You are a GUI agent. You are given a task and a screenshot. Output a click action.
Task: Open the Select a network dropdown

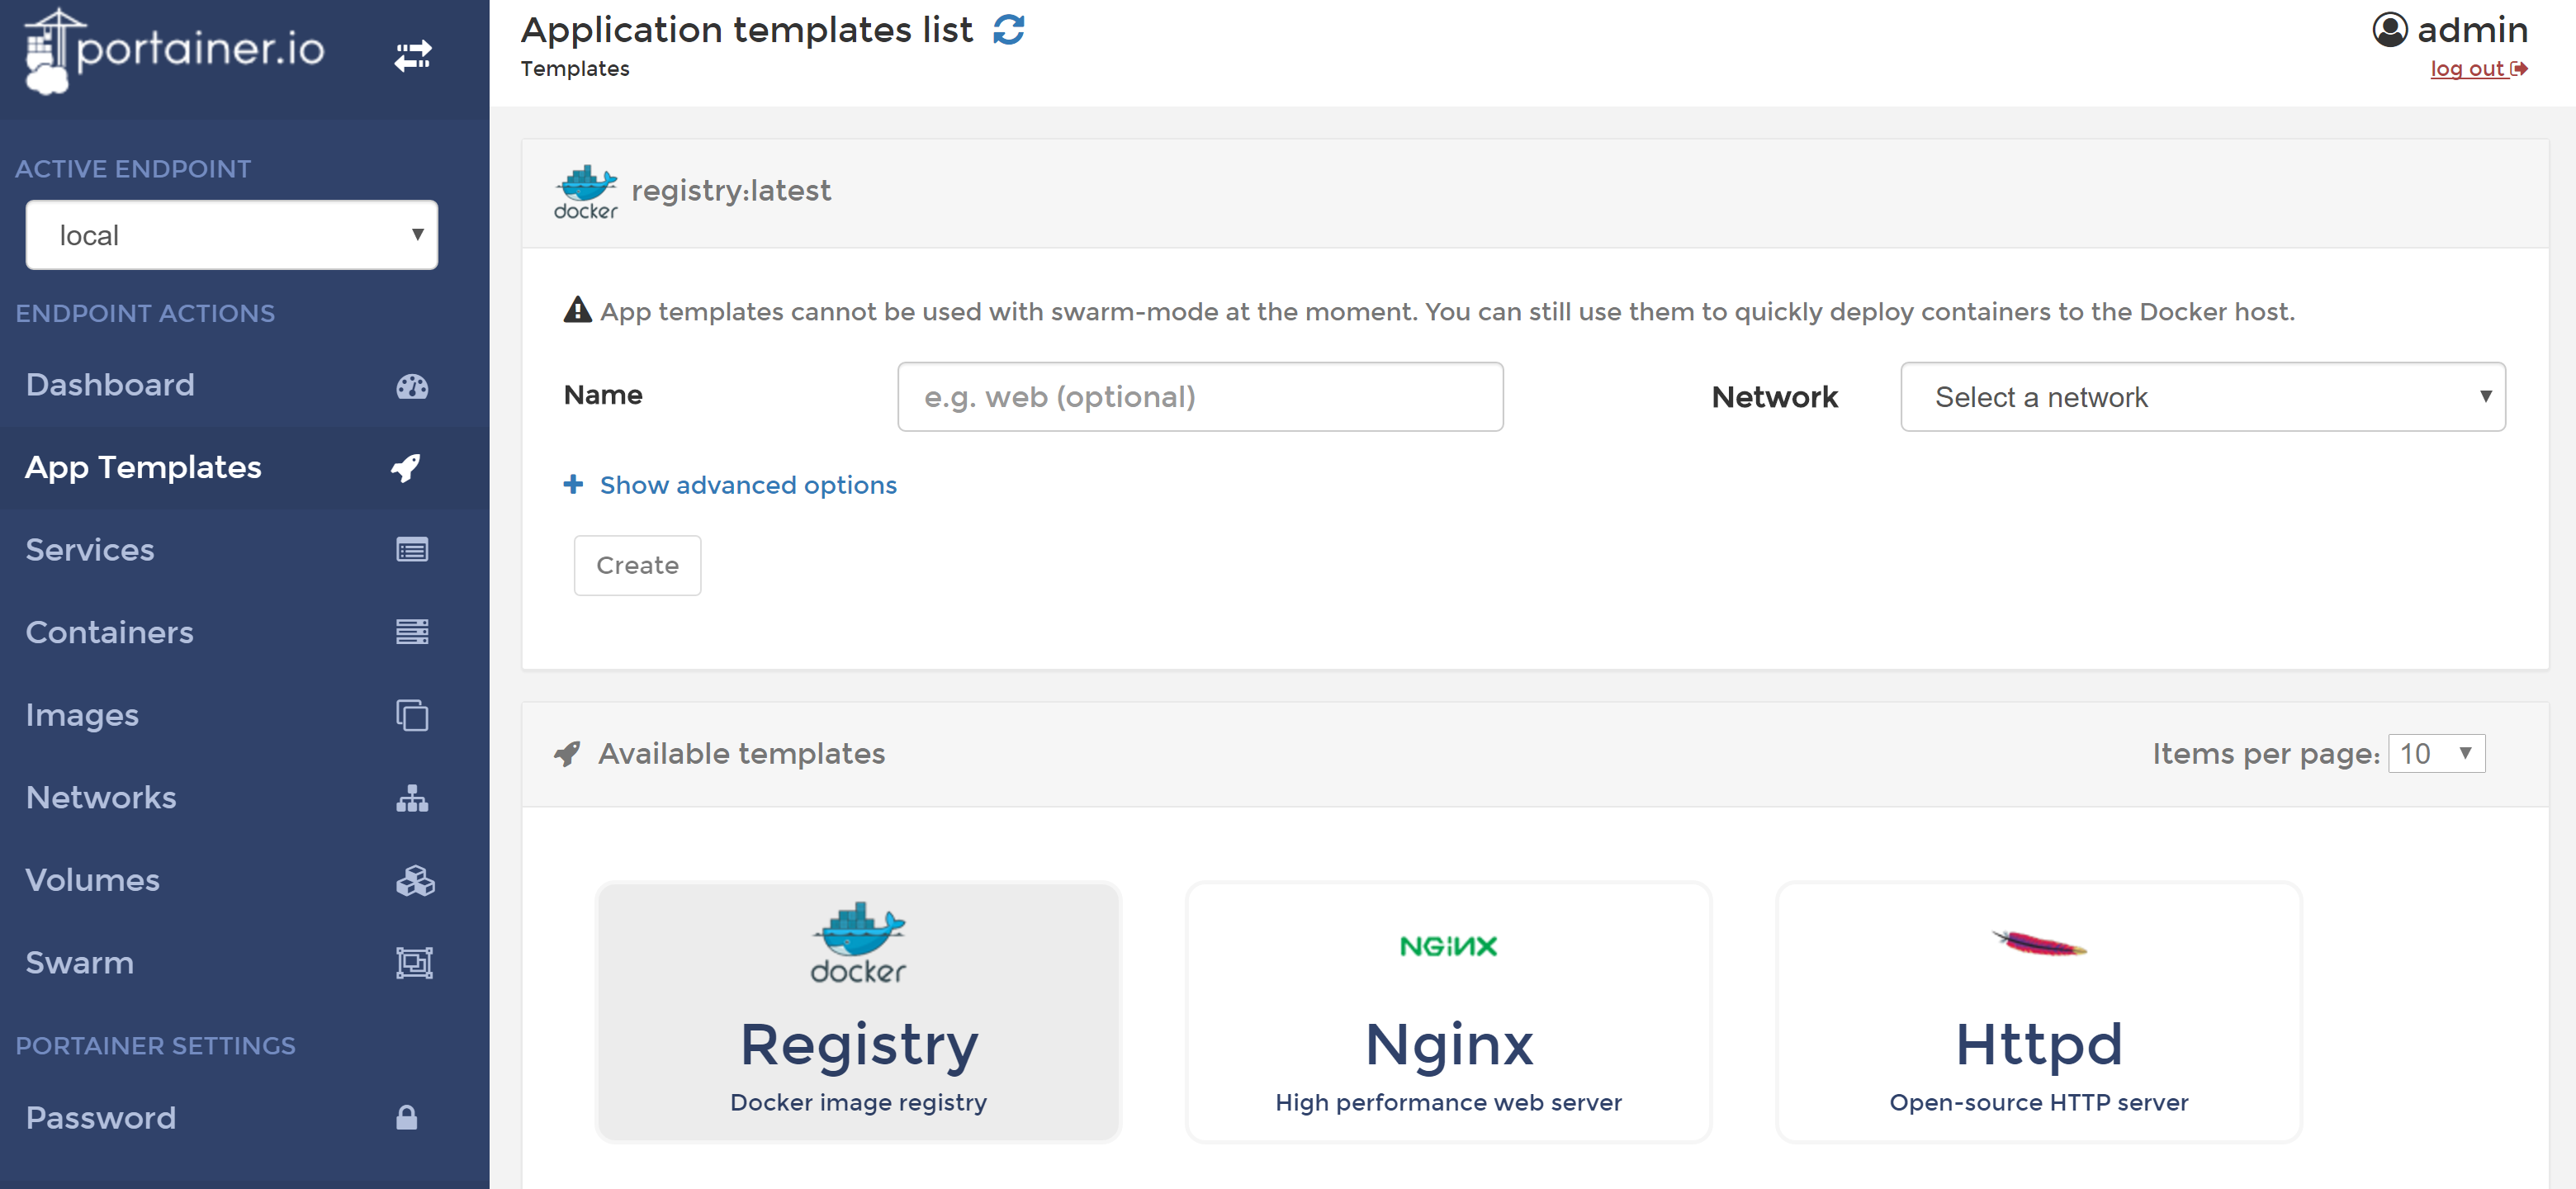2202,397
